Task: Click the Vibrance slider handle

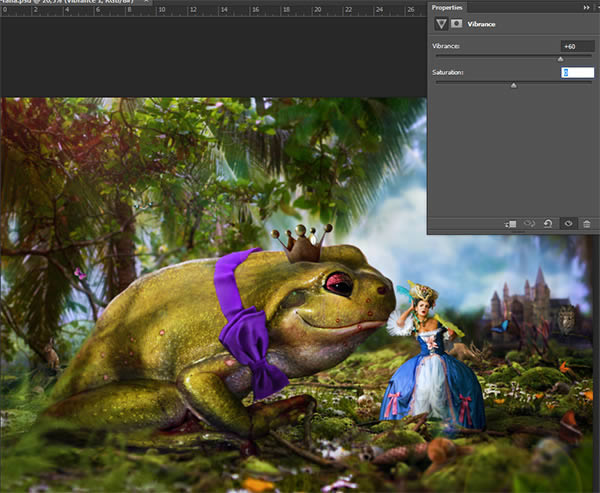Action: 560,59
